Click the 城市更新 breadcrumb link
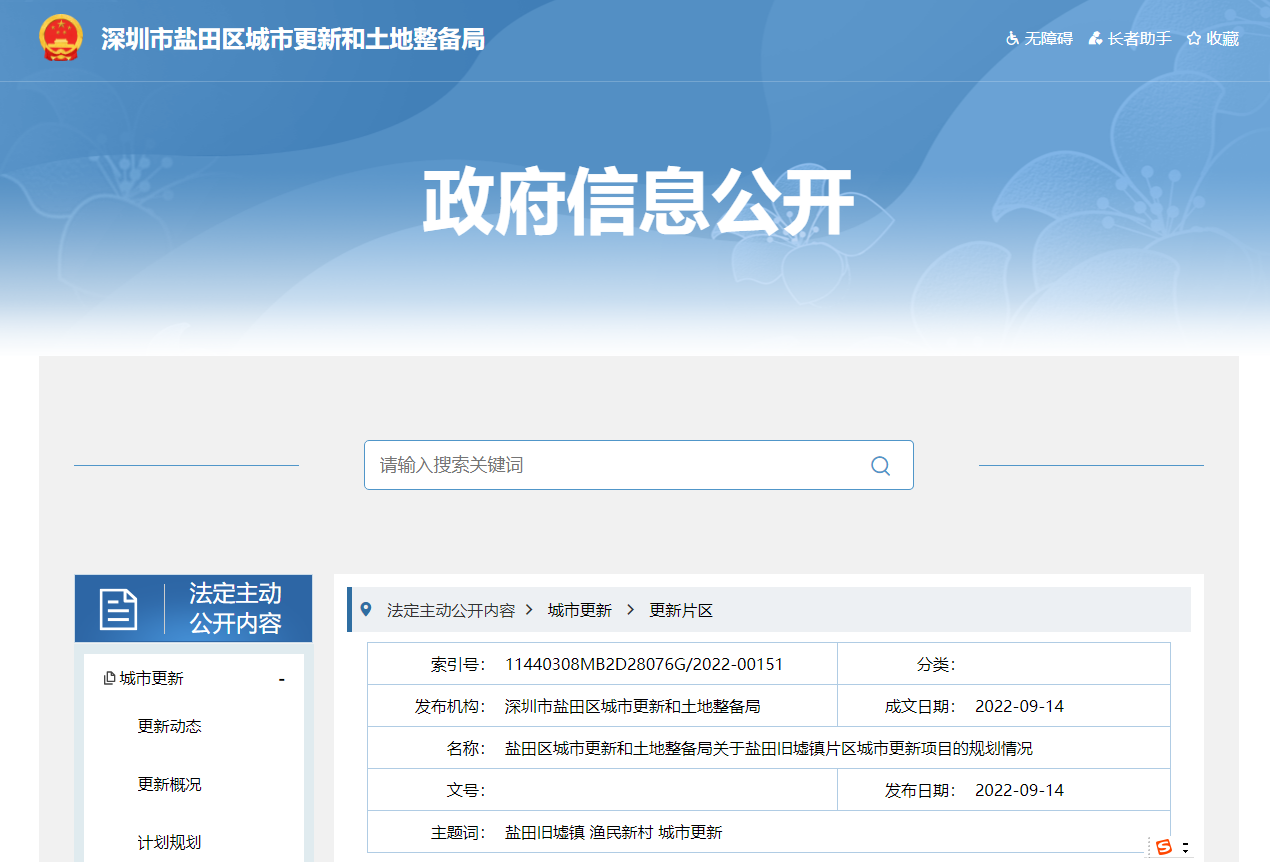The height and width of the screenshot is (862, 1270). (579, 610)
